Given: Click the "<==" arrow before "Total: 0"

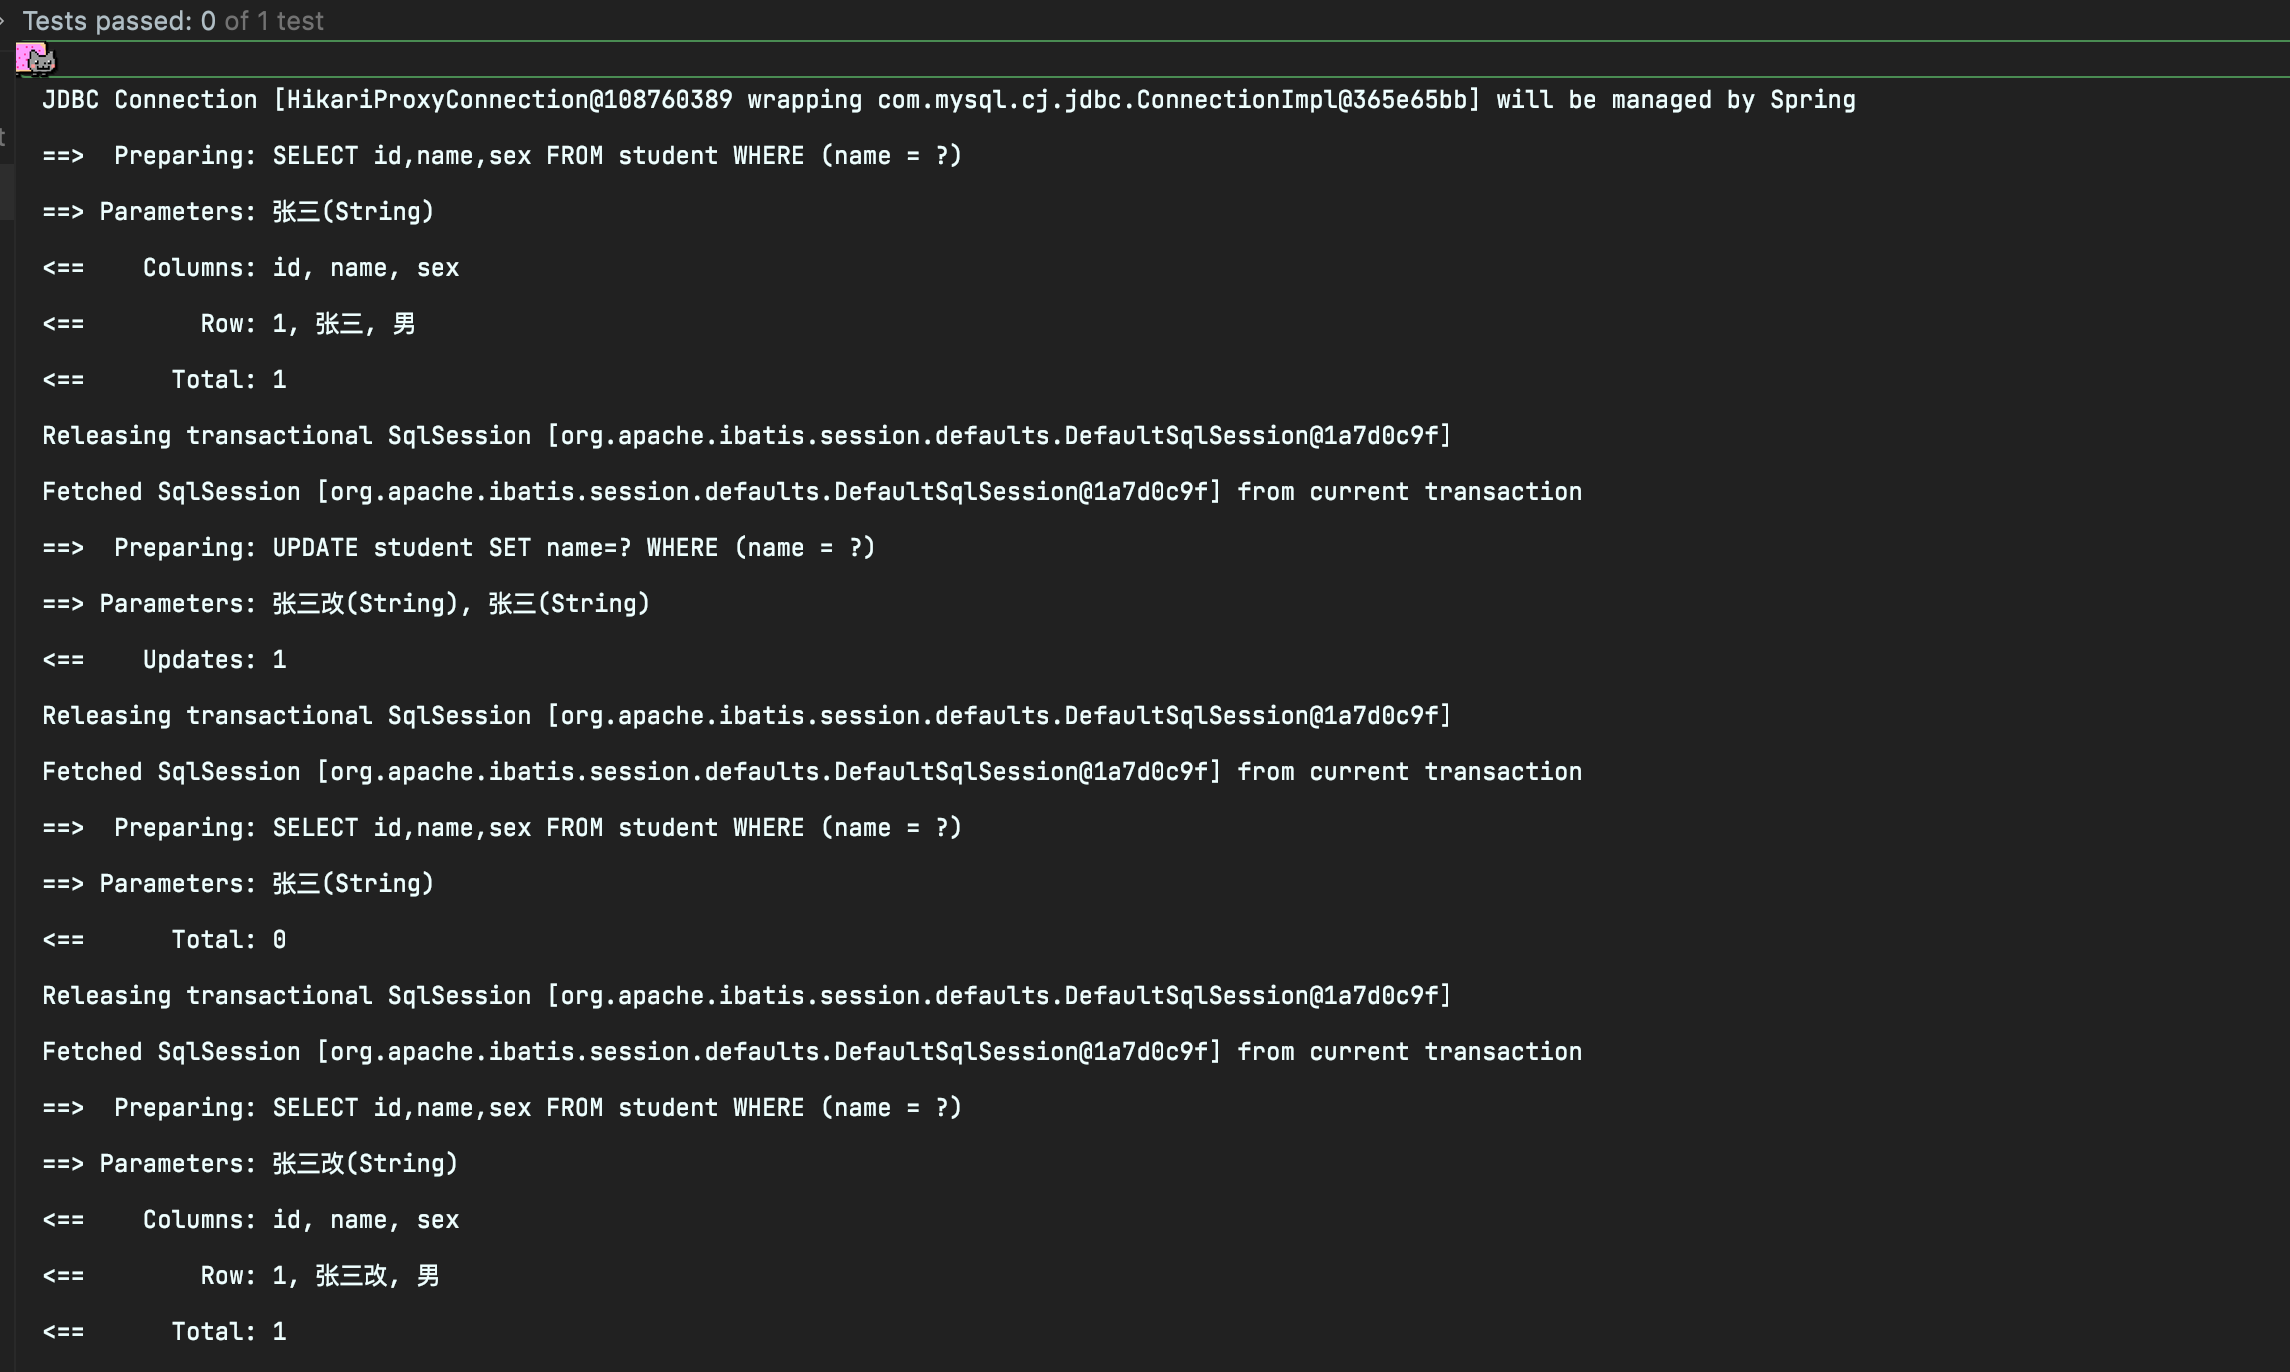Looking at the screenshot, I should click(x=63, y=940).
